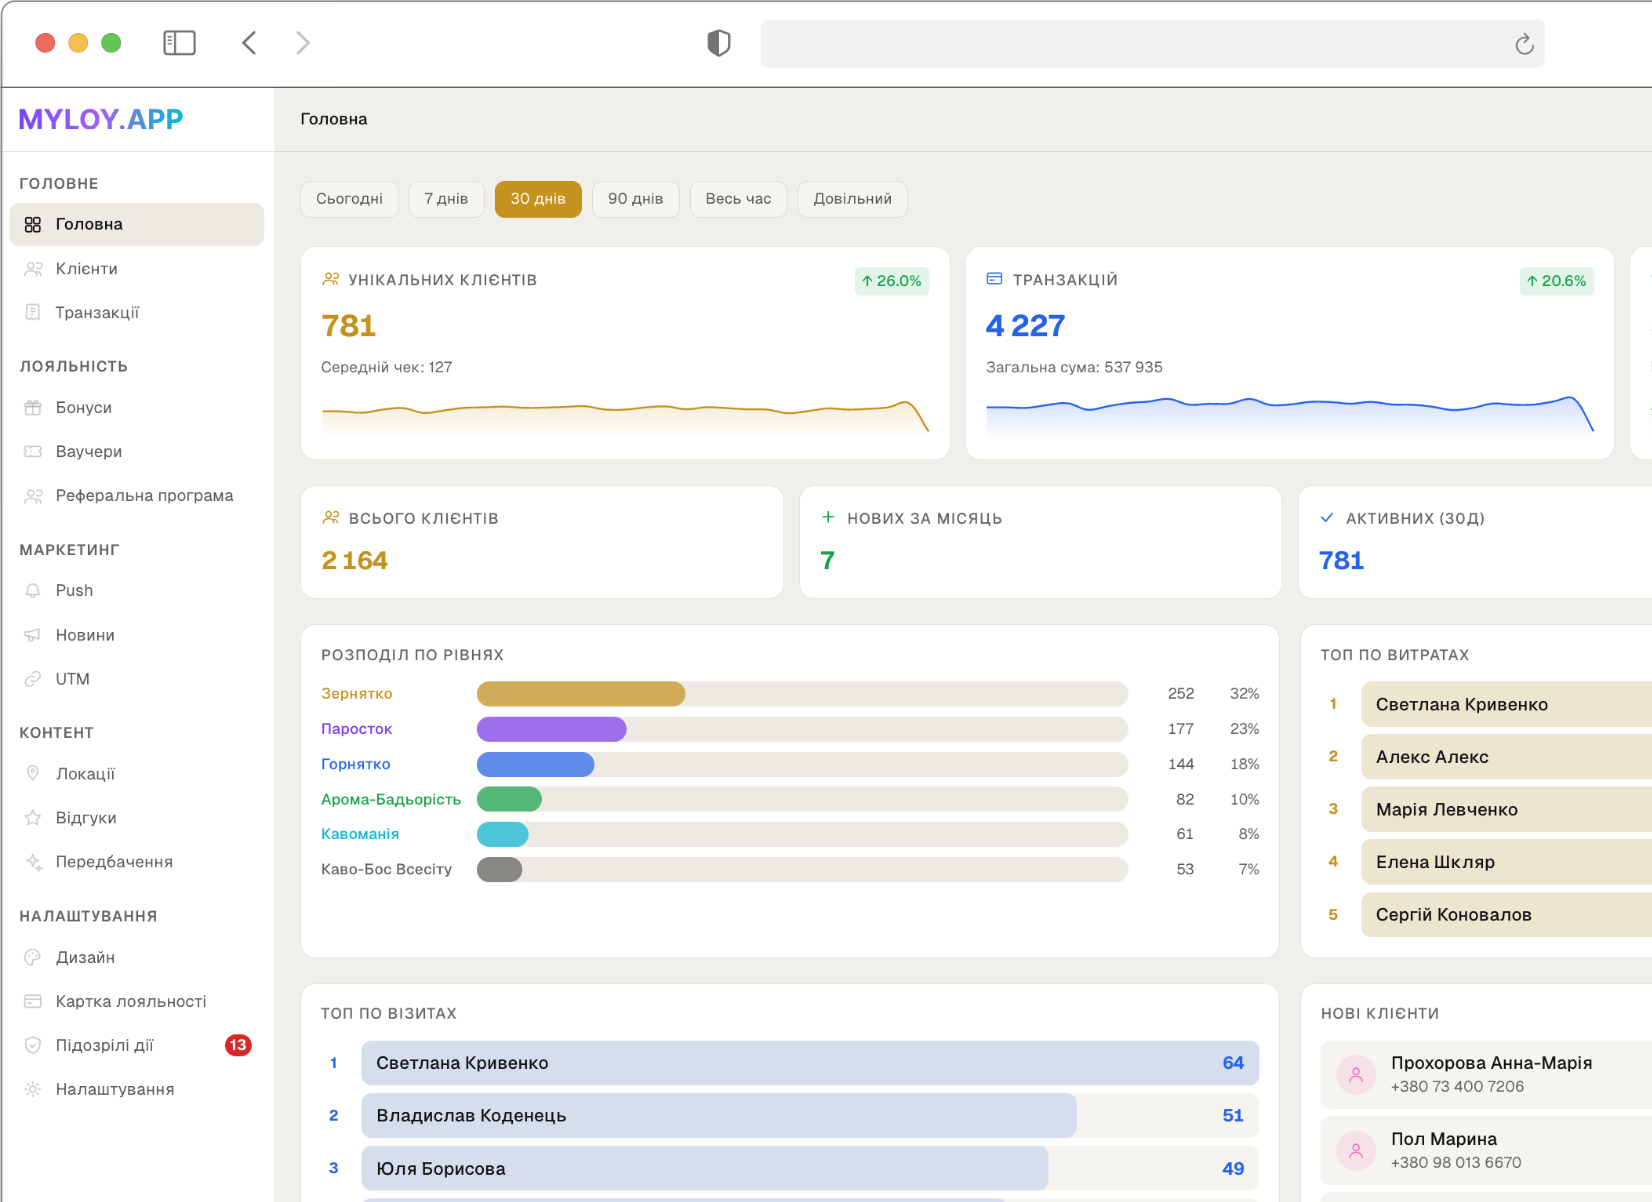Click the UTM link icon
The image size is (1652, 1202).
pyautogui.click(x=33, y=679)
